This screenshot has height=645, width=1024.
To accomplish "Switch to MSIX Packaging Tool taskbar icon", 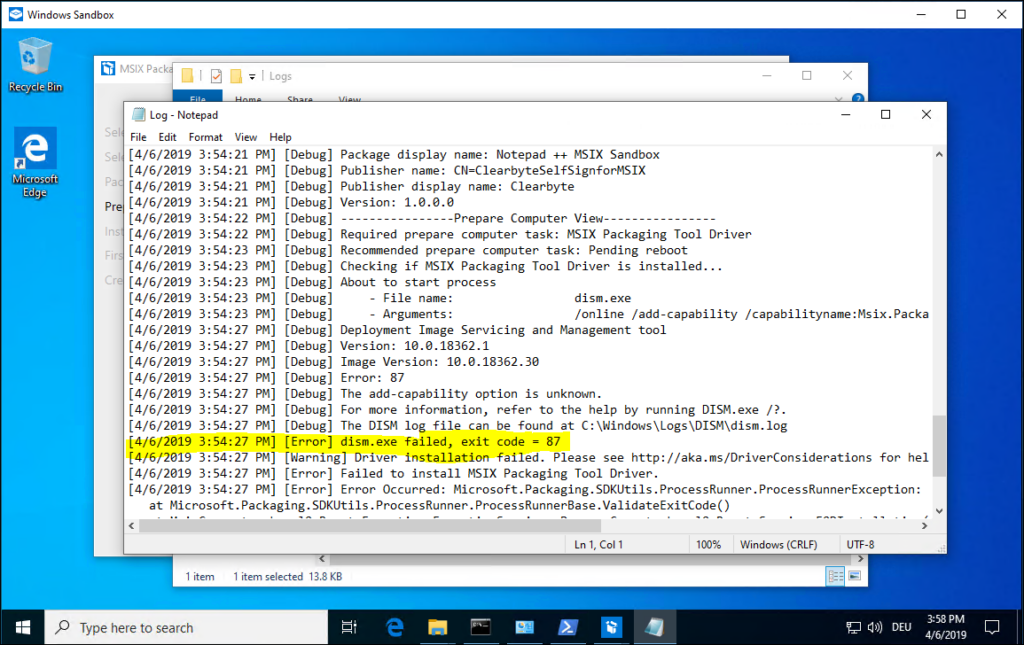I will [x=611, y=627].
